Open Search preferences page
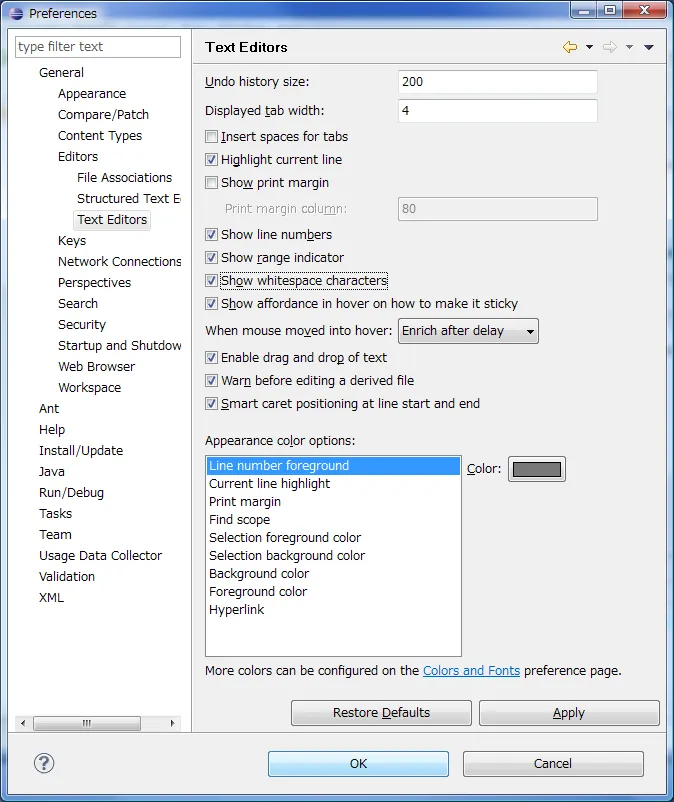 [x=78, y=303]
